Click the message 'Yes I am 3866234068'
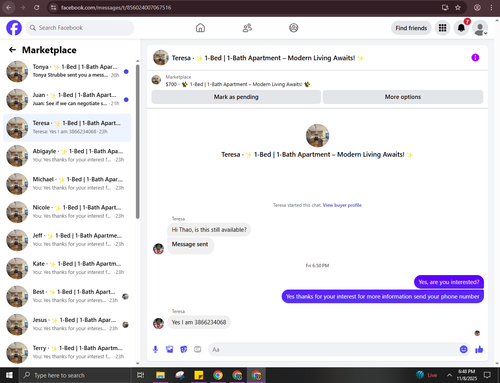This screenshot has width=500, height=383. [199, 322]
